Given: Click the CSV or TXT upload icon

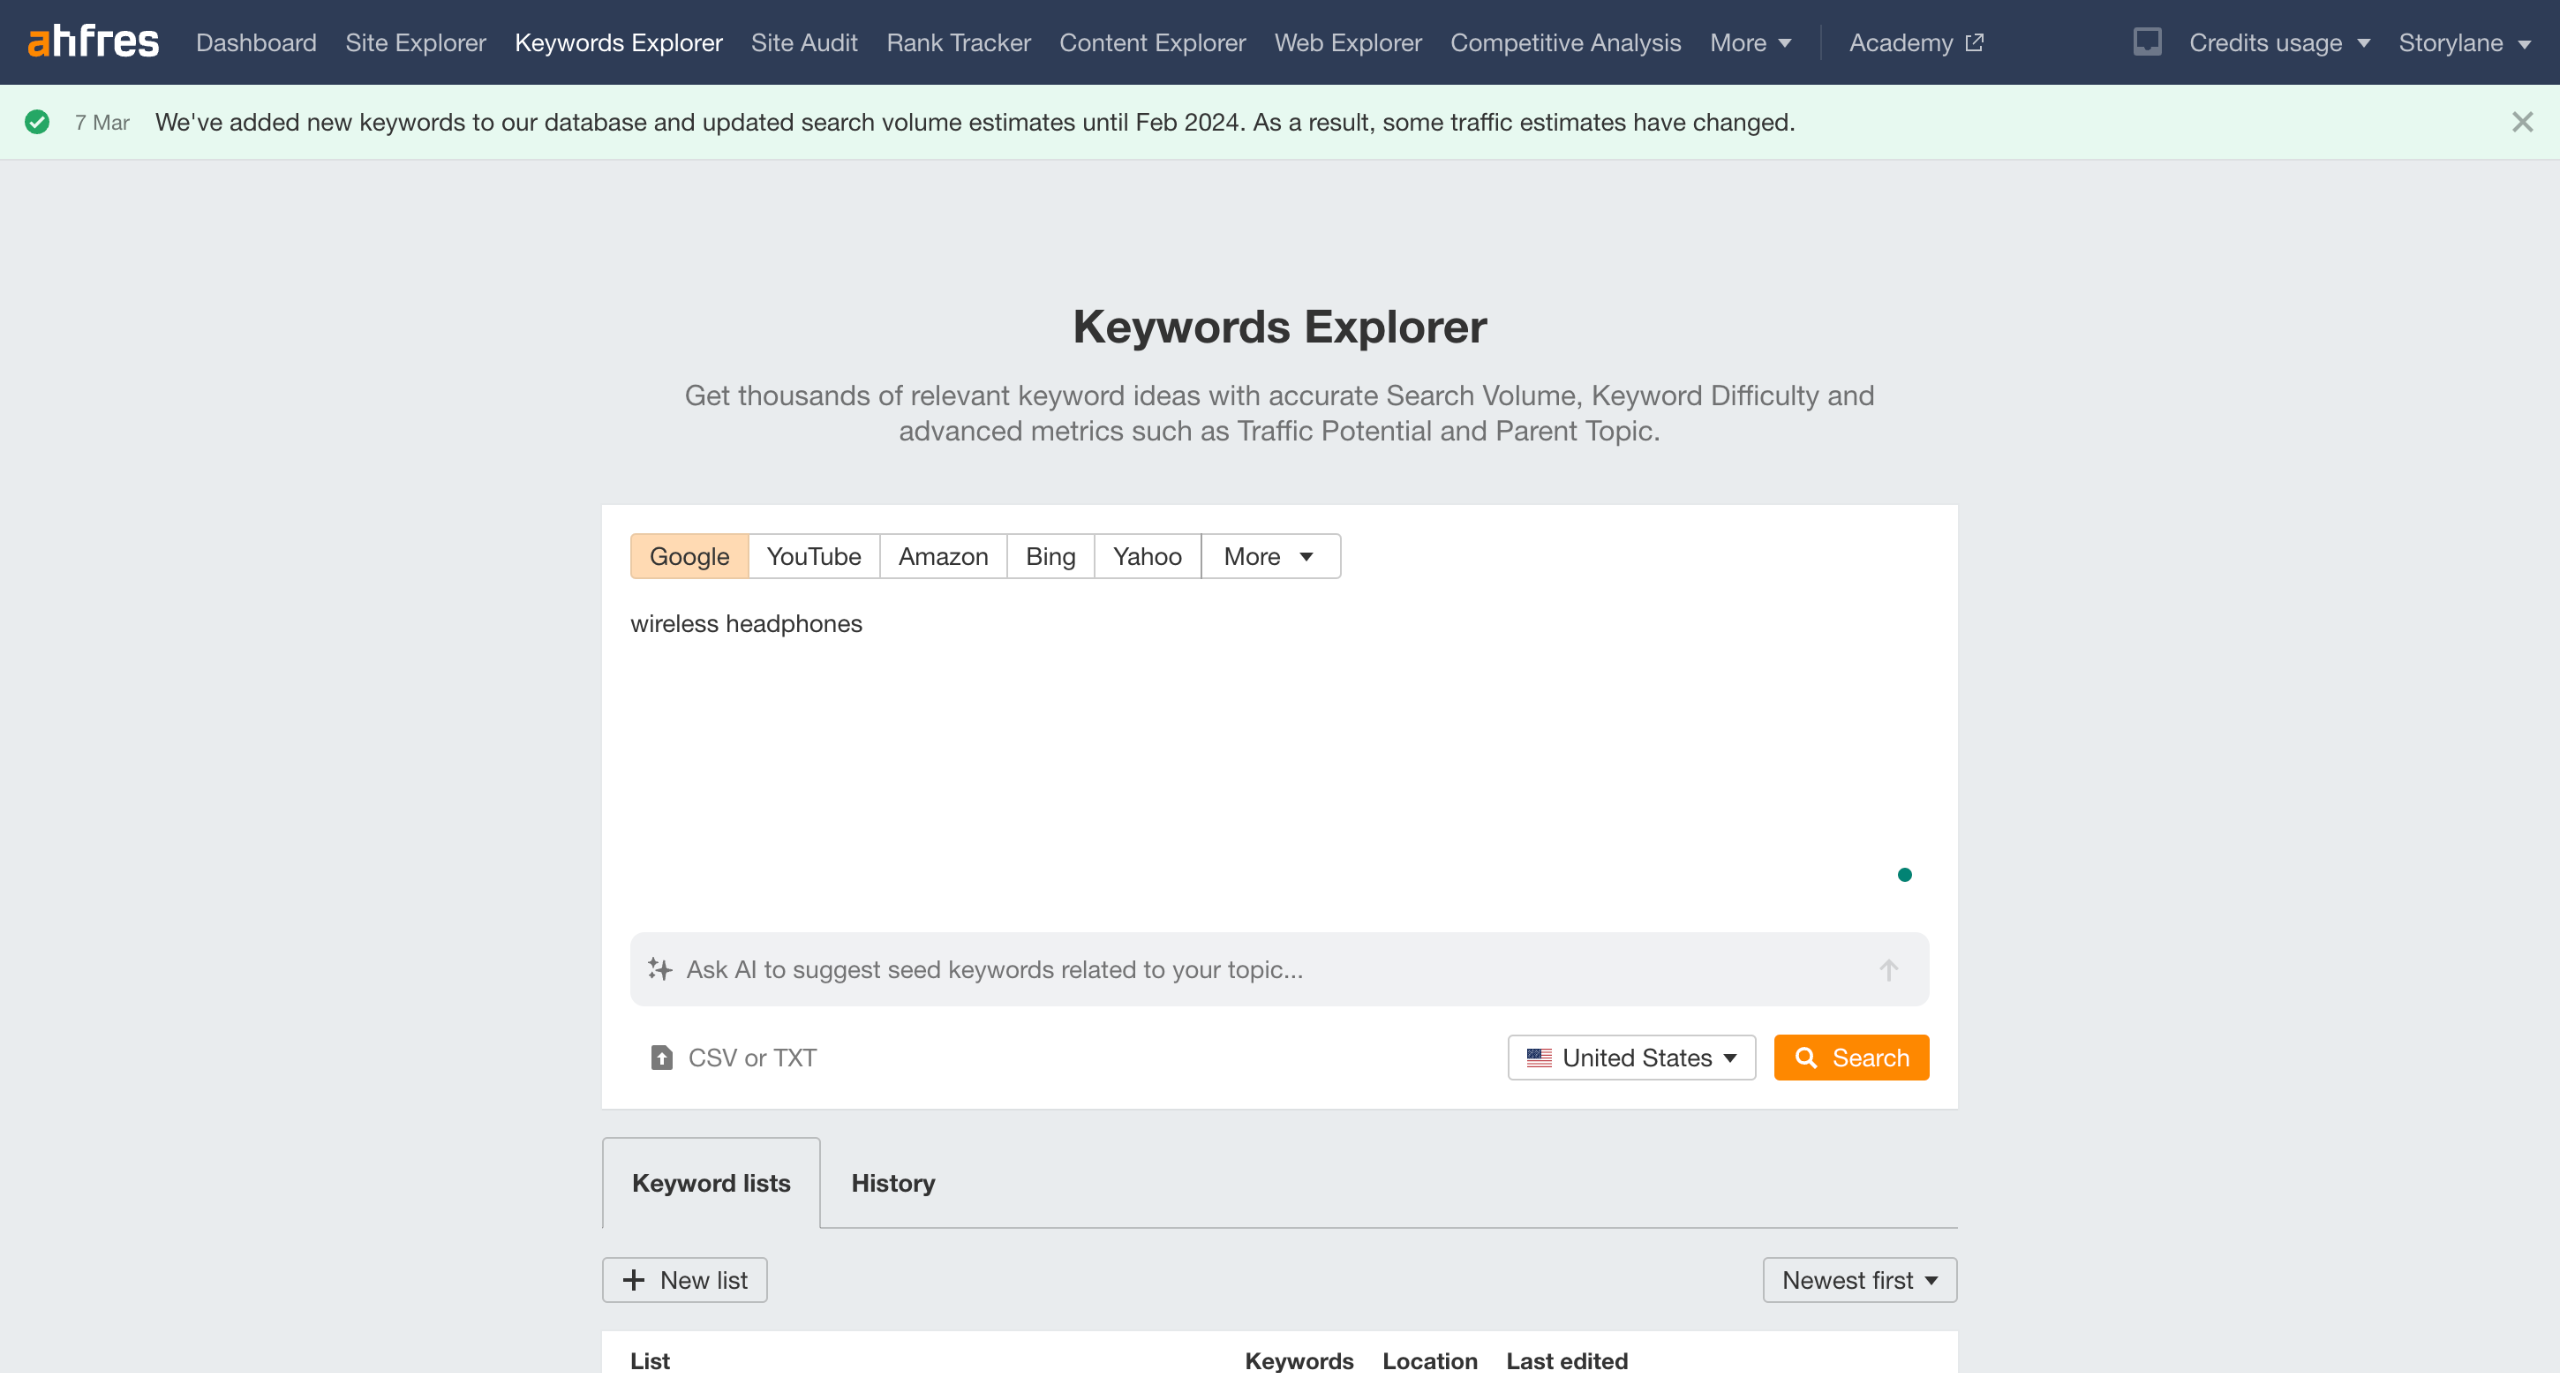Looking at the screenshot, I should [x=663, y=1057].
